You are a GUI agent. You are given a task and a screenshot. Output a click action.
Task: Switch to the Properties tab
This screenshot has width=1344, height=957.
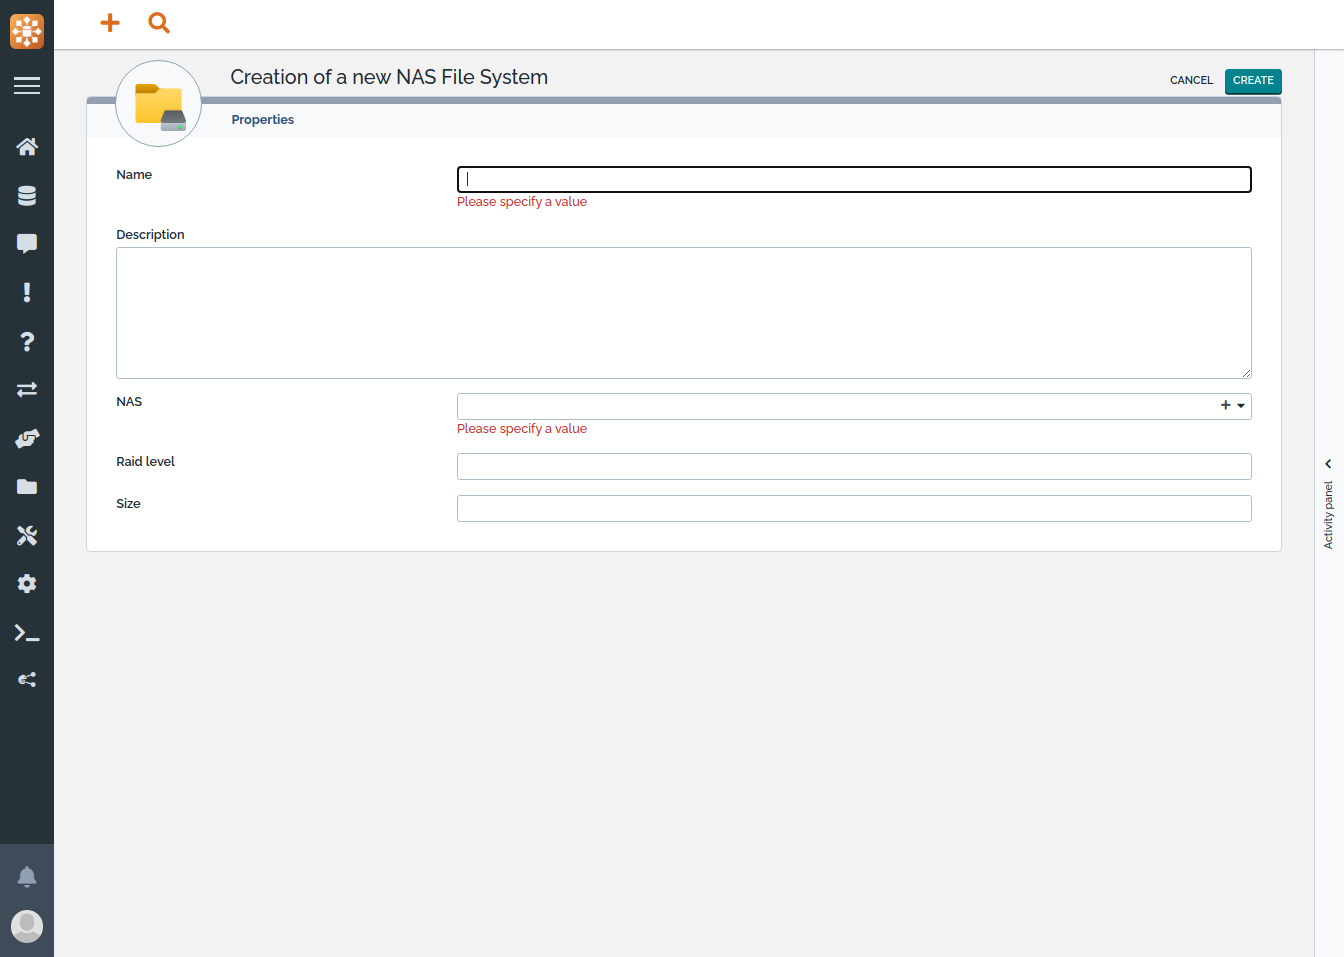263,120
